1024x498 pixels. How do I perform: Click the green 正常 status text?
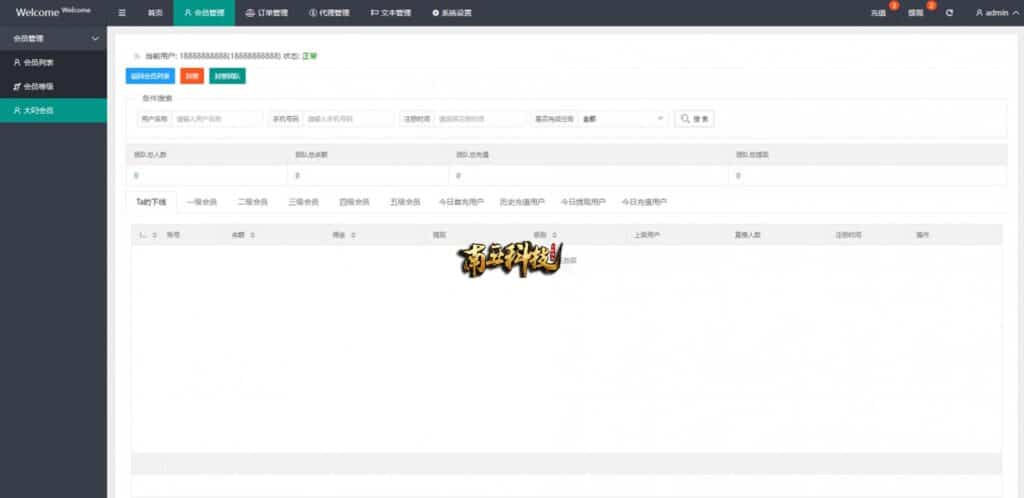click(310, 57)
